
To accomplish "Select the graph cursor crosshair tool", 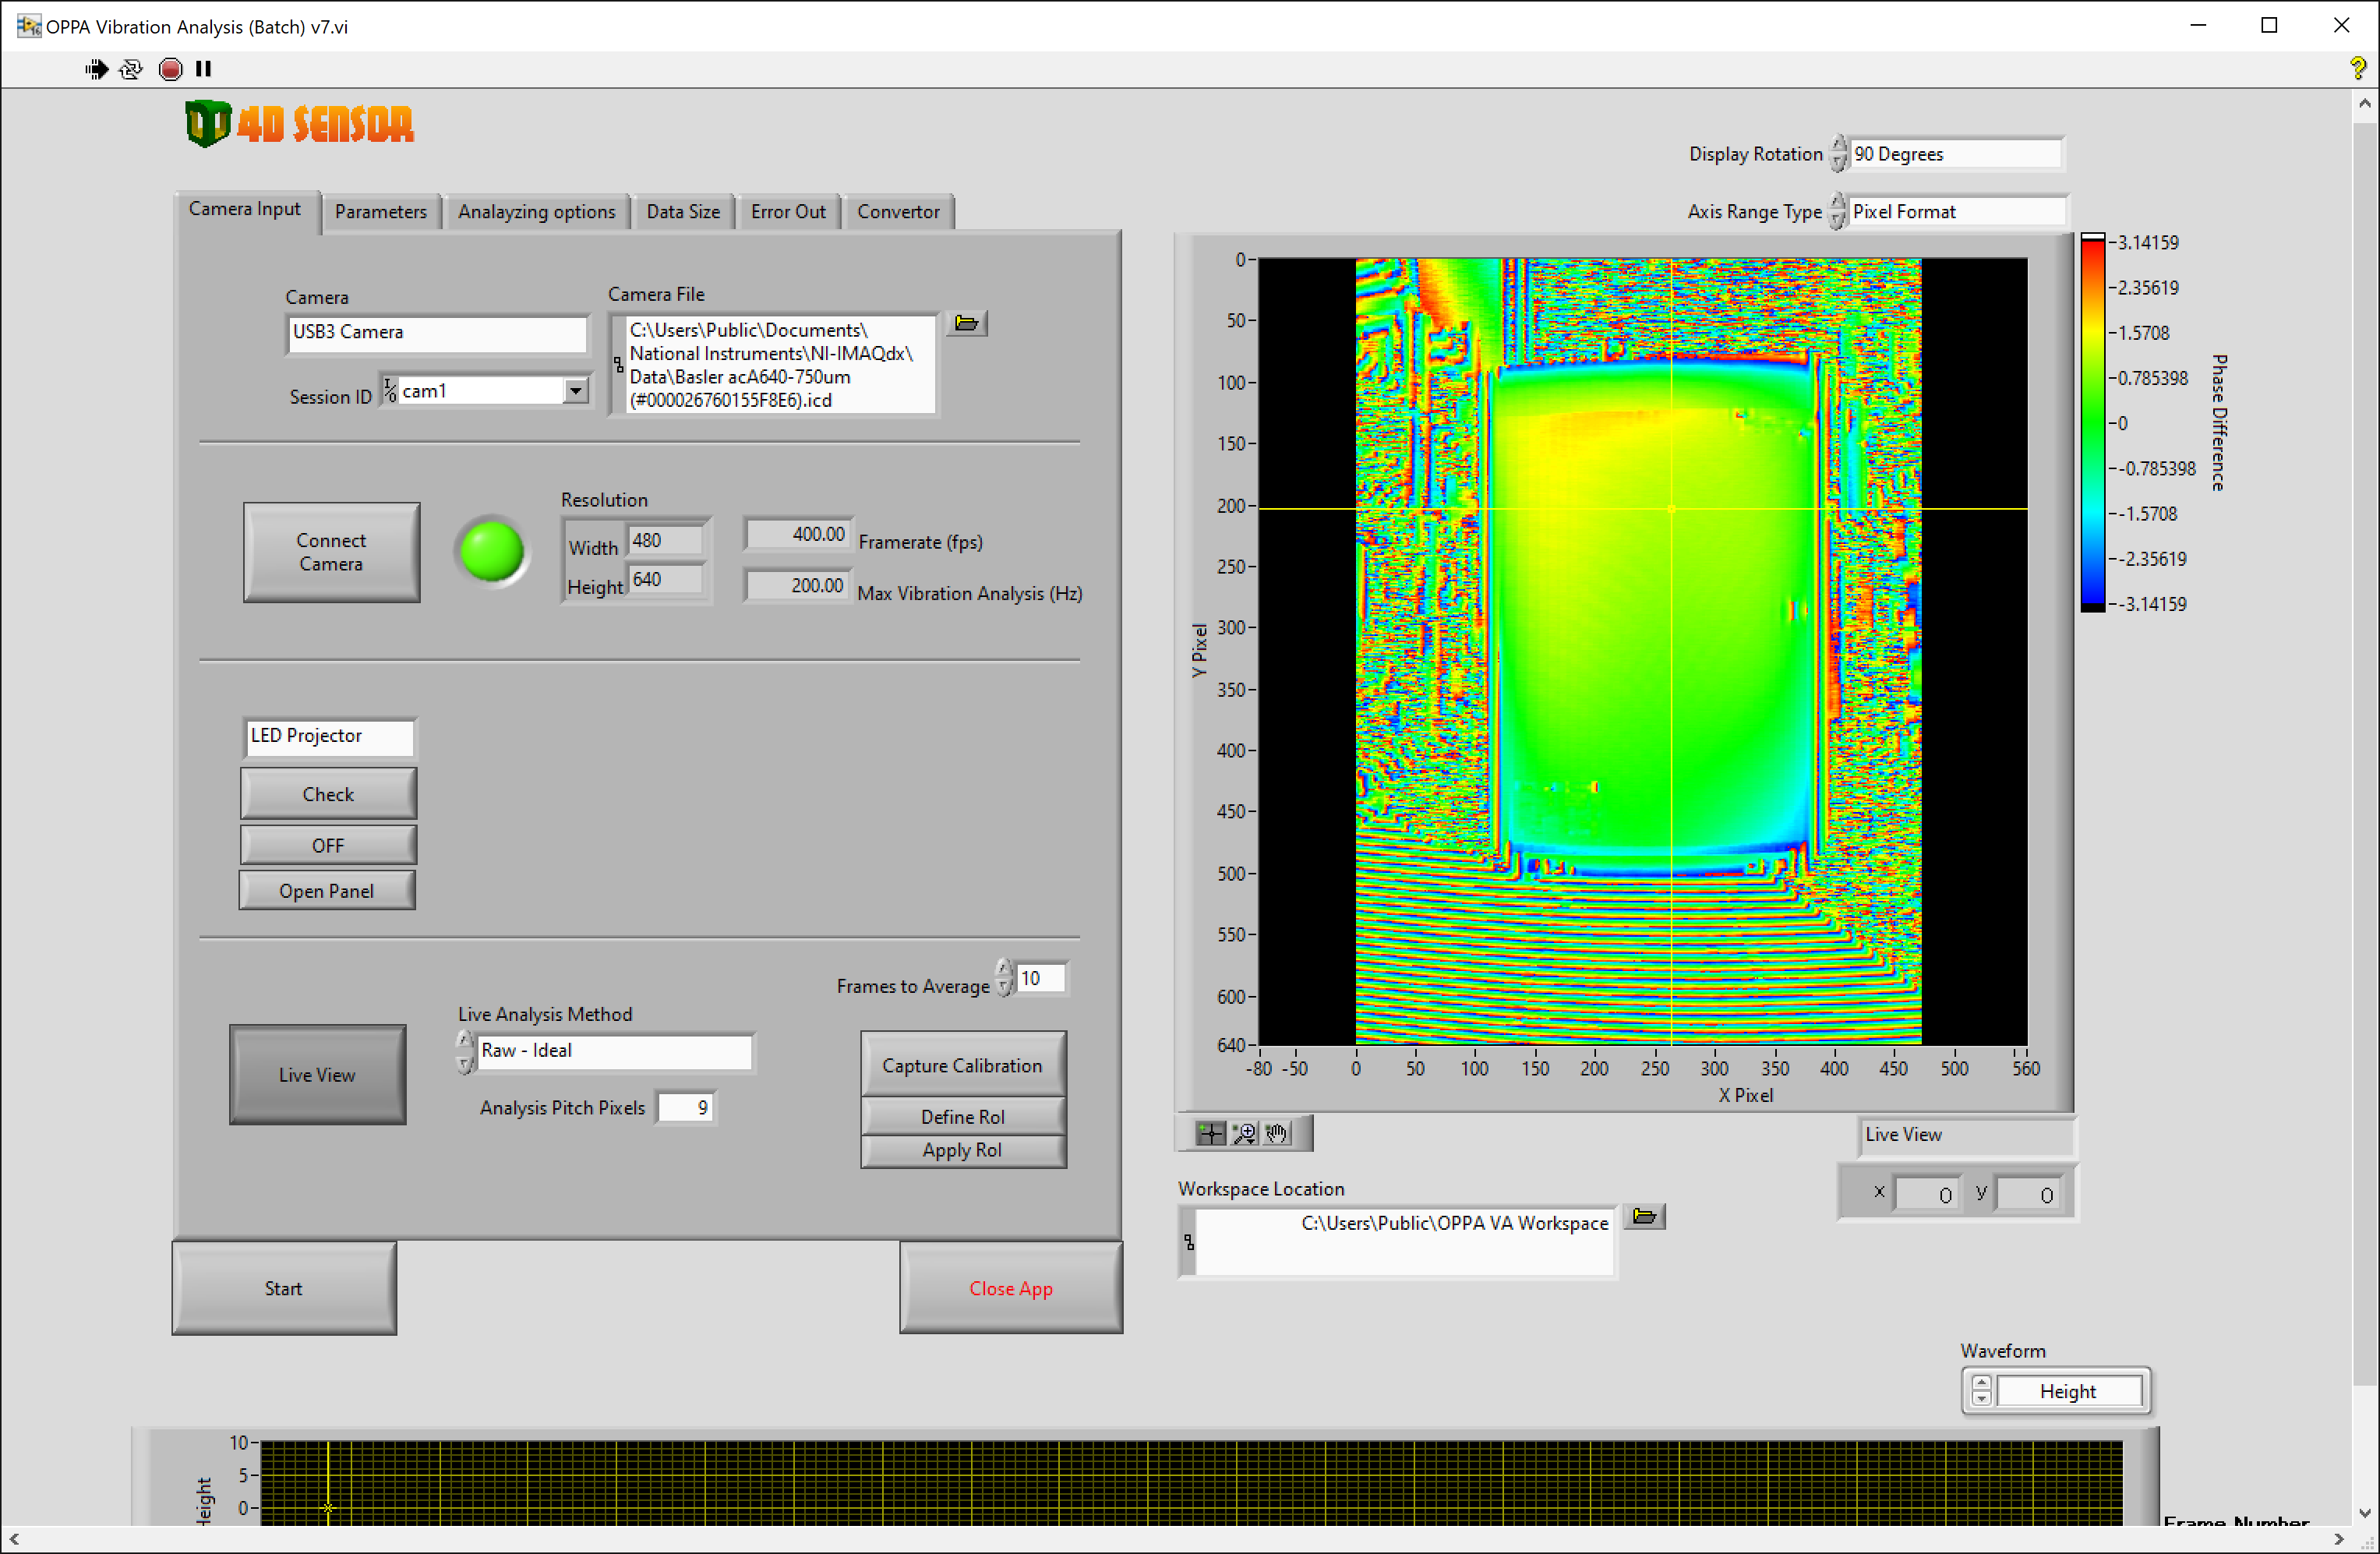I will tap(1210, 1133).
